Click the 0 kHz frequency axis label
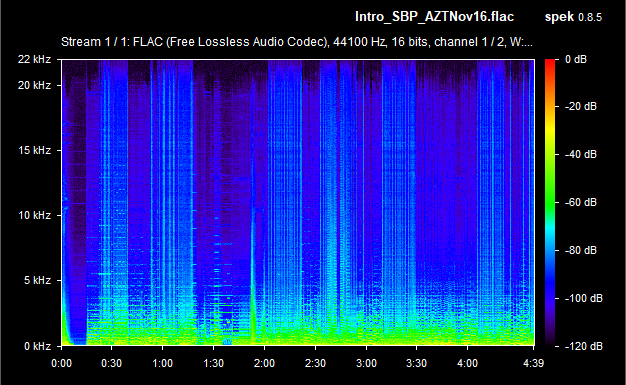 click(37, 346)
